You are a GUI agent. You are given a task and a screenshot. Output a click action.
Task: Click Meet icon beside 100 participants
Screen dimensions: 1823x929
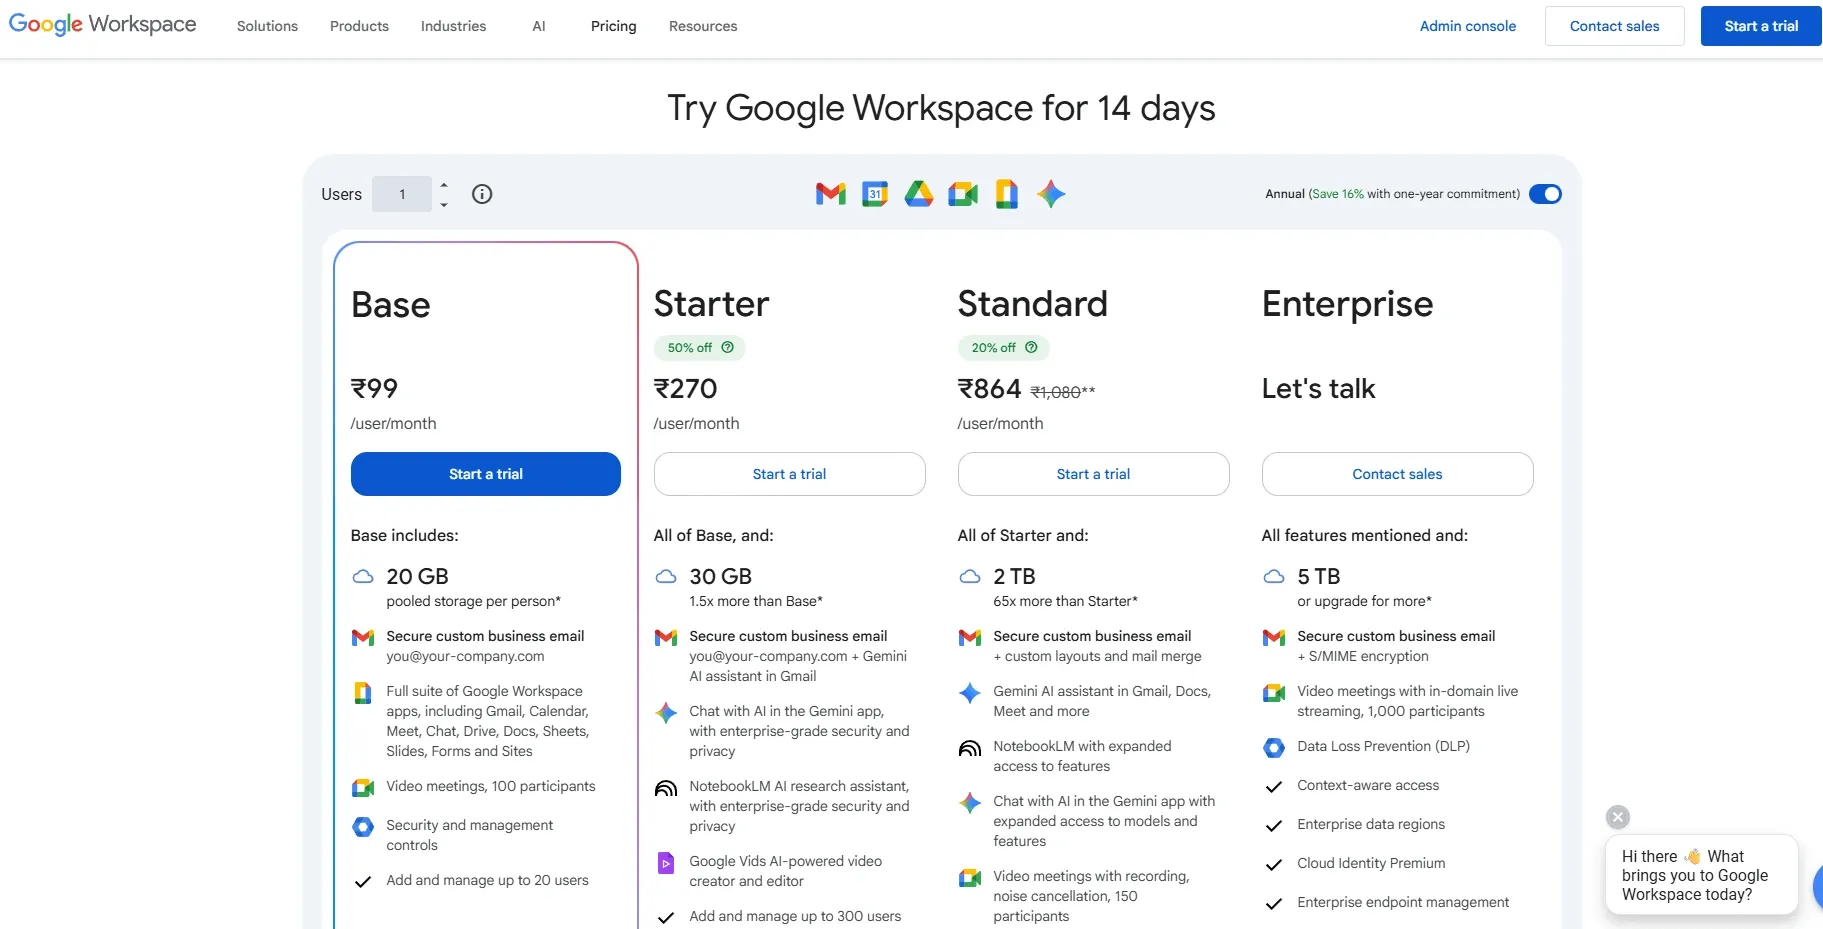[363, 788]
